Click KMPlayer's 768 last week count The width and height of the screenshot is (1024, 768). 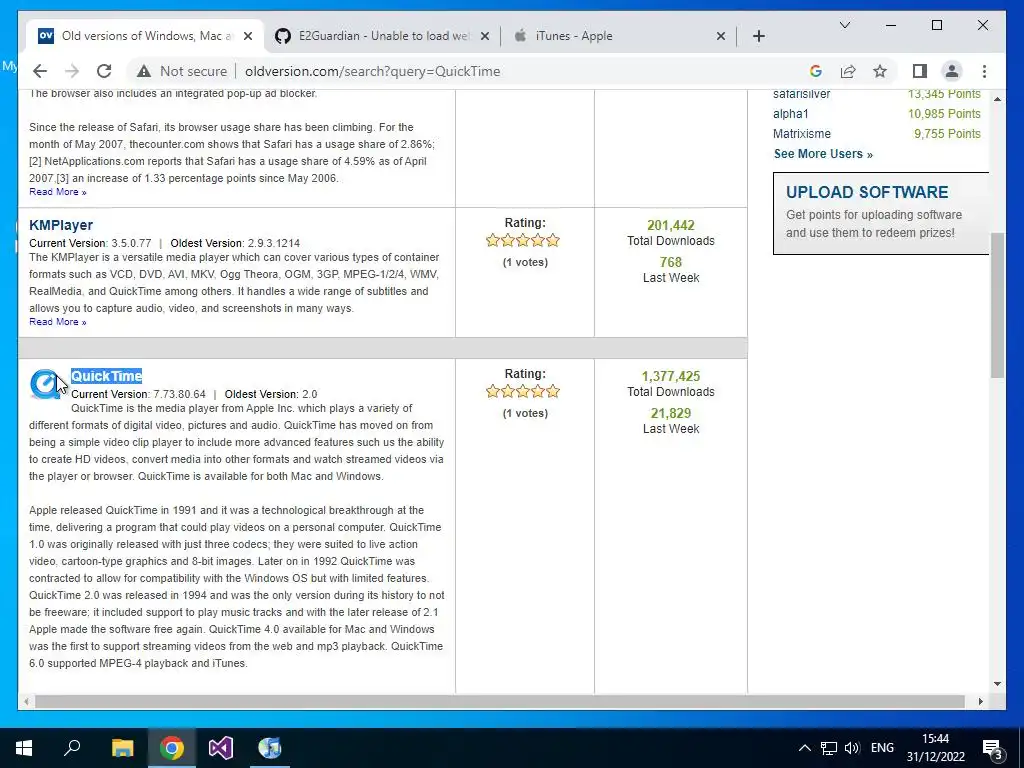point(671,263)
